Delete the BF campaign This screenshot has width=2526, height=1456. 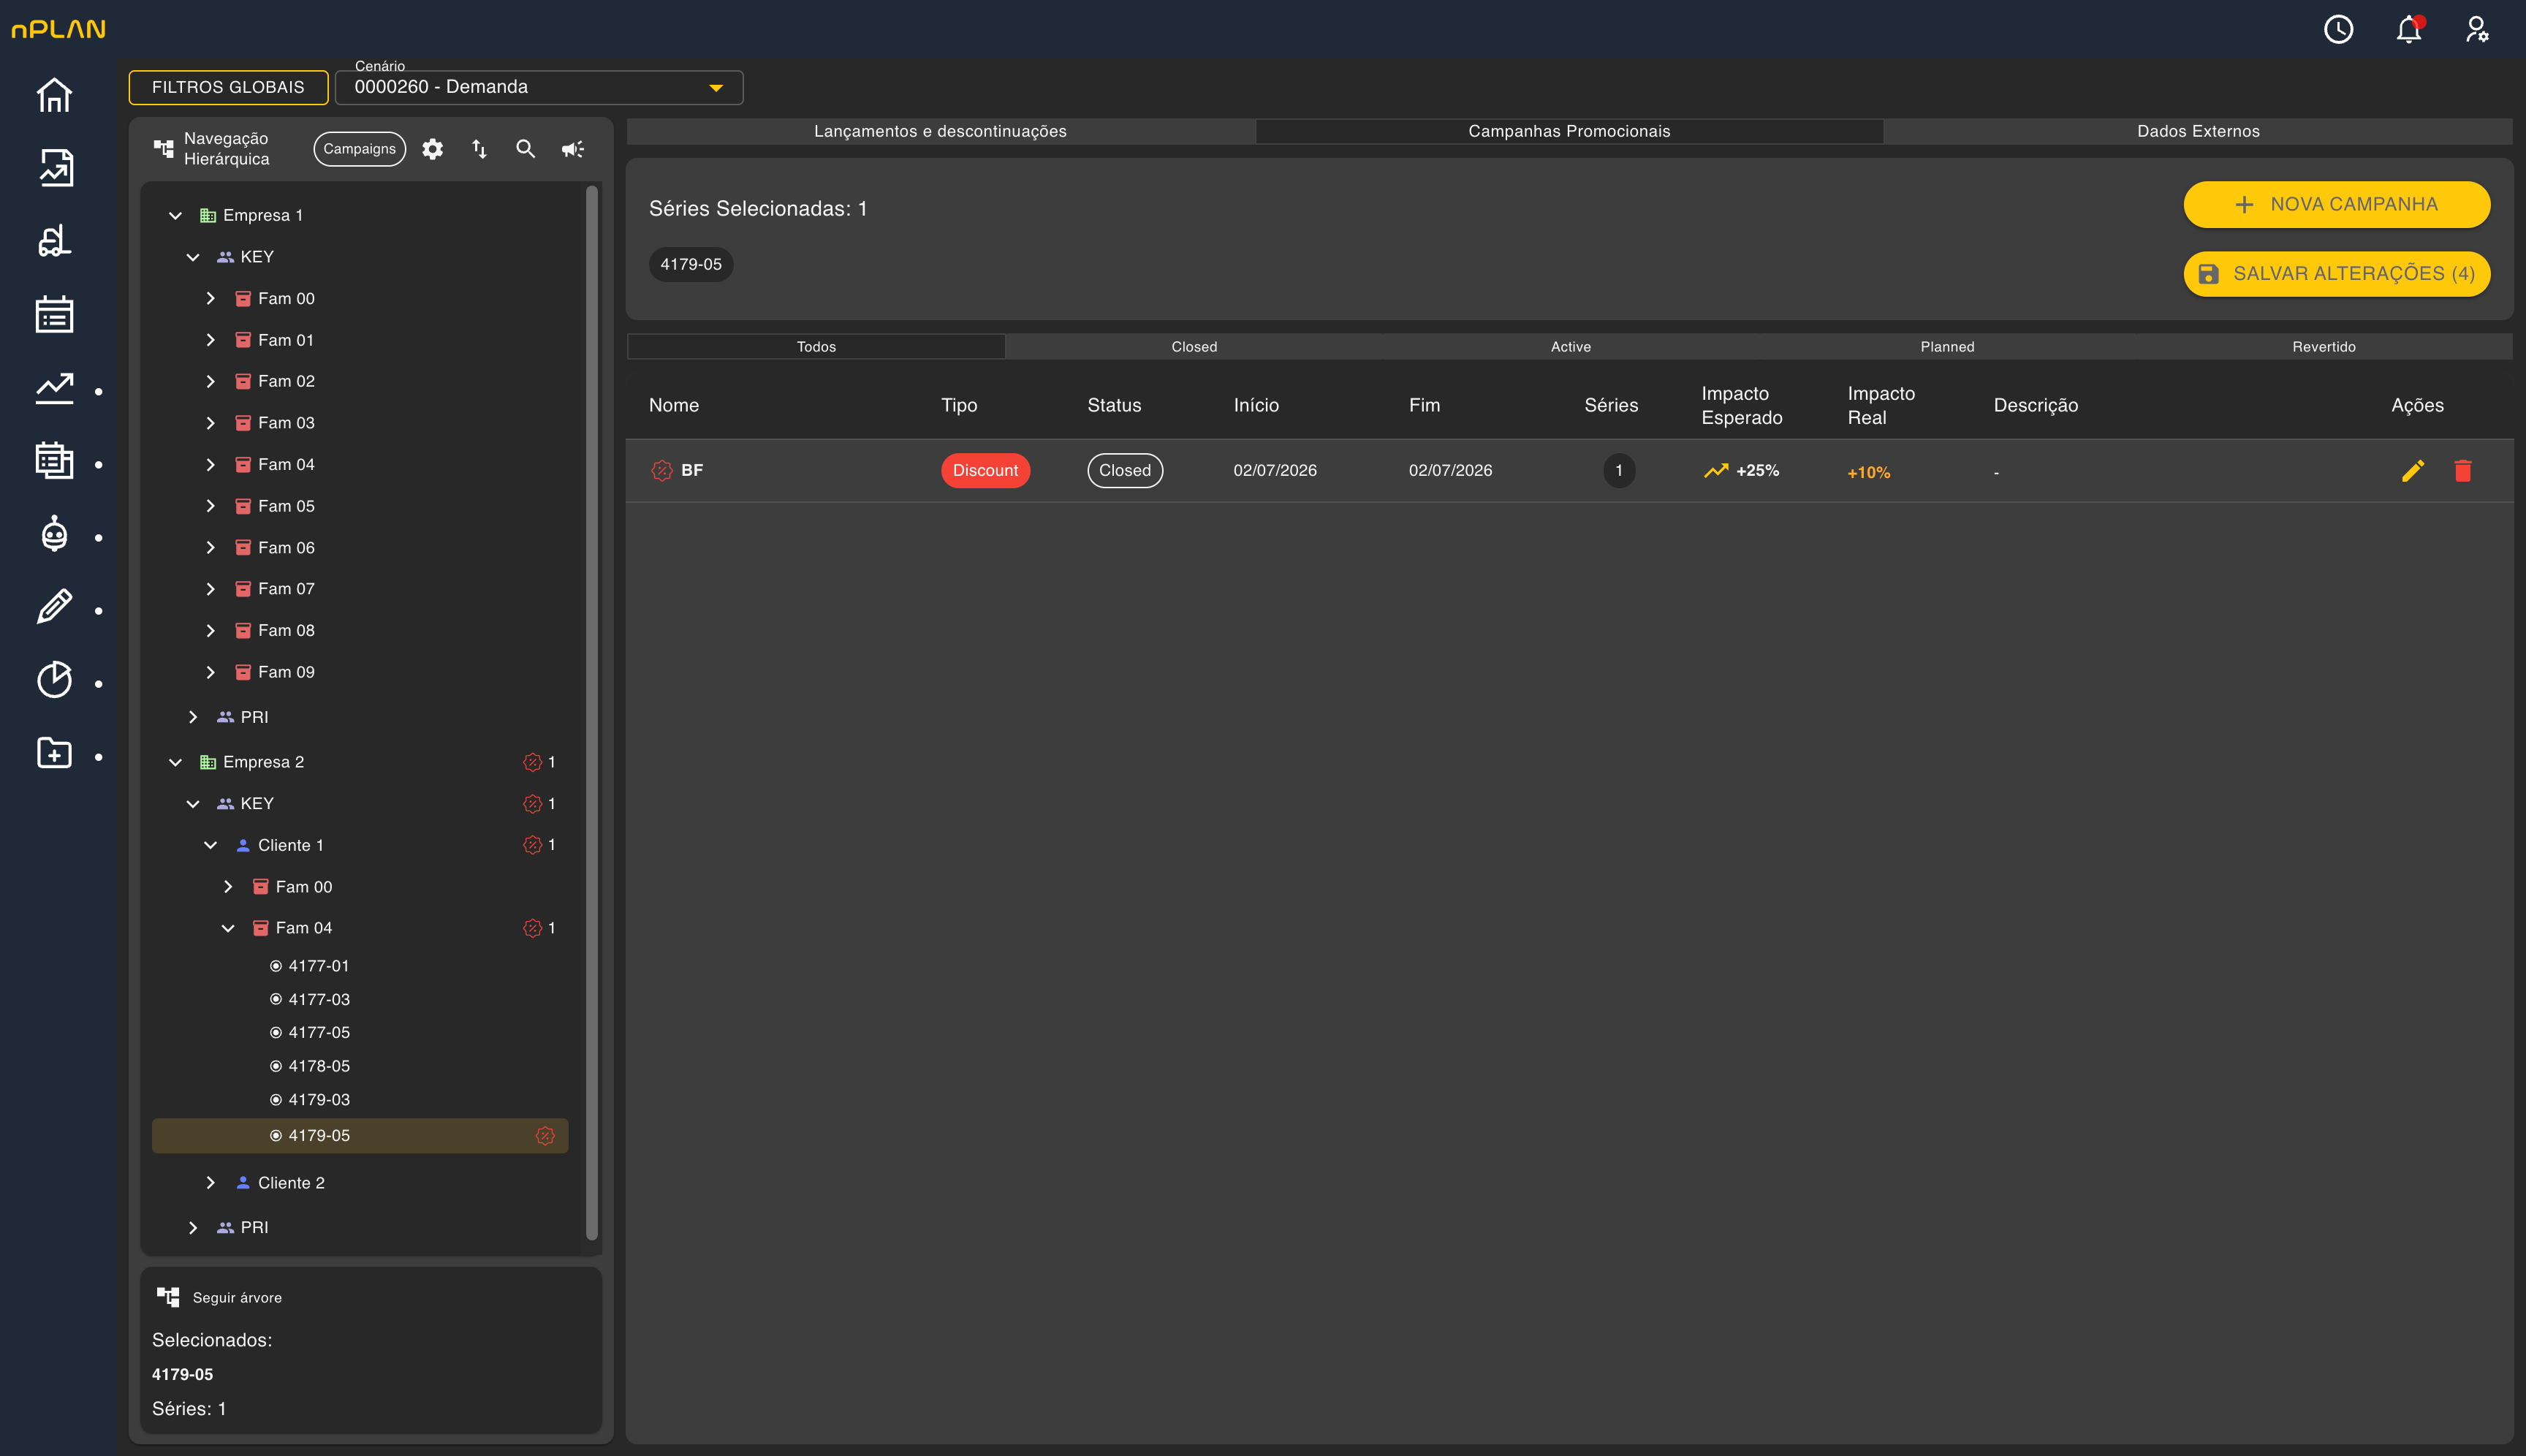click(x=2463, y=470)
